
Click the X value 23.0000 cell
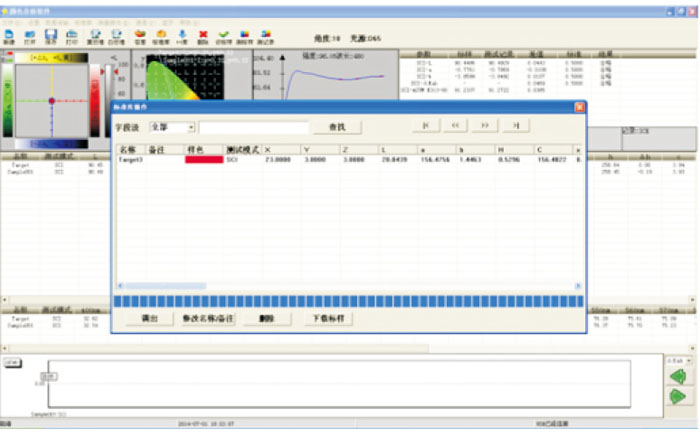[278, 159]
